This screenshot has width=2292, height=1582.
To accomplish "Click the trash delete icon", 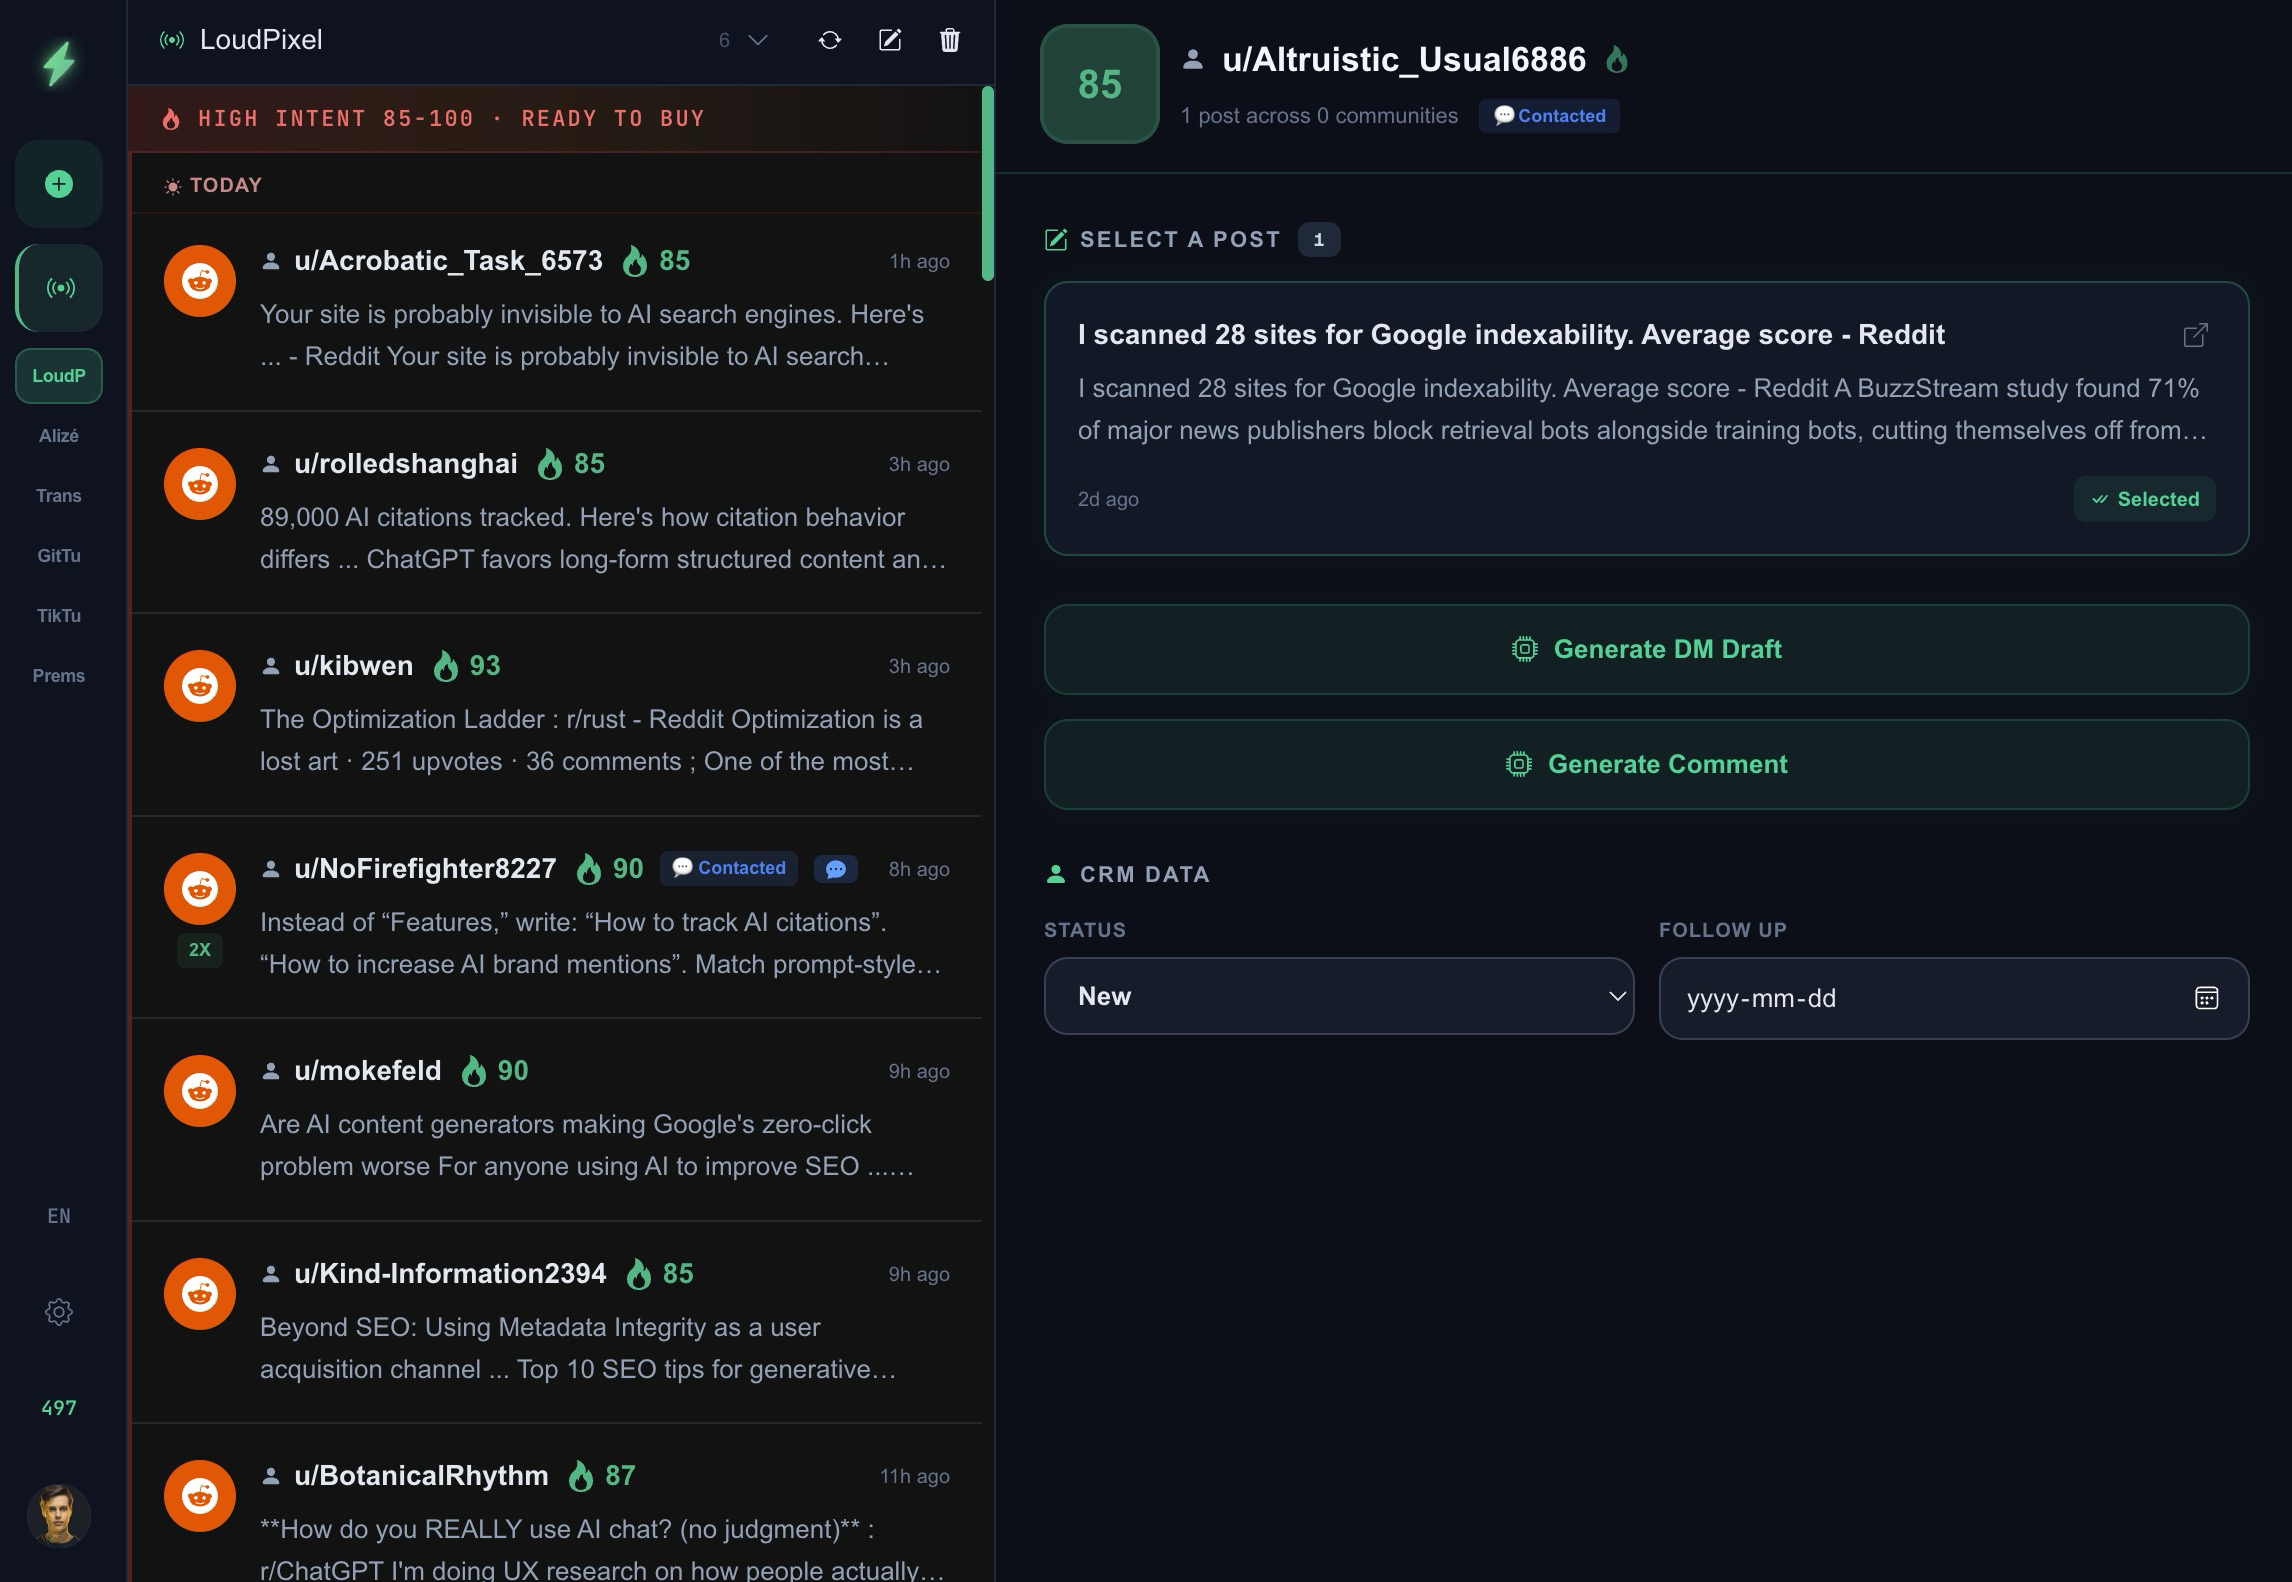I will coord(949,40).
